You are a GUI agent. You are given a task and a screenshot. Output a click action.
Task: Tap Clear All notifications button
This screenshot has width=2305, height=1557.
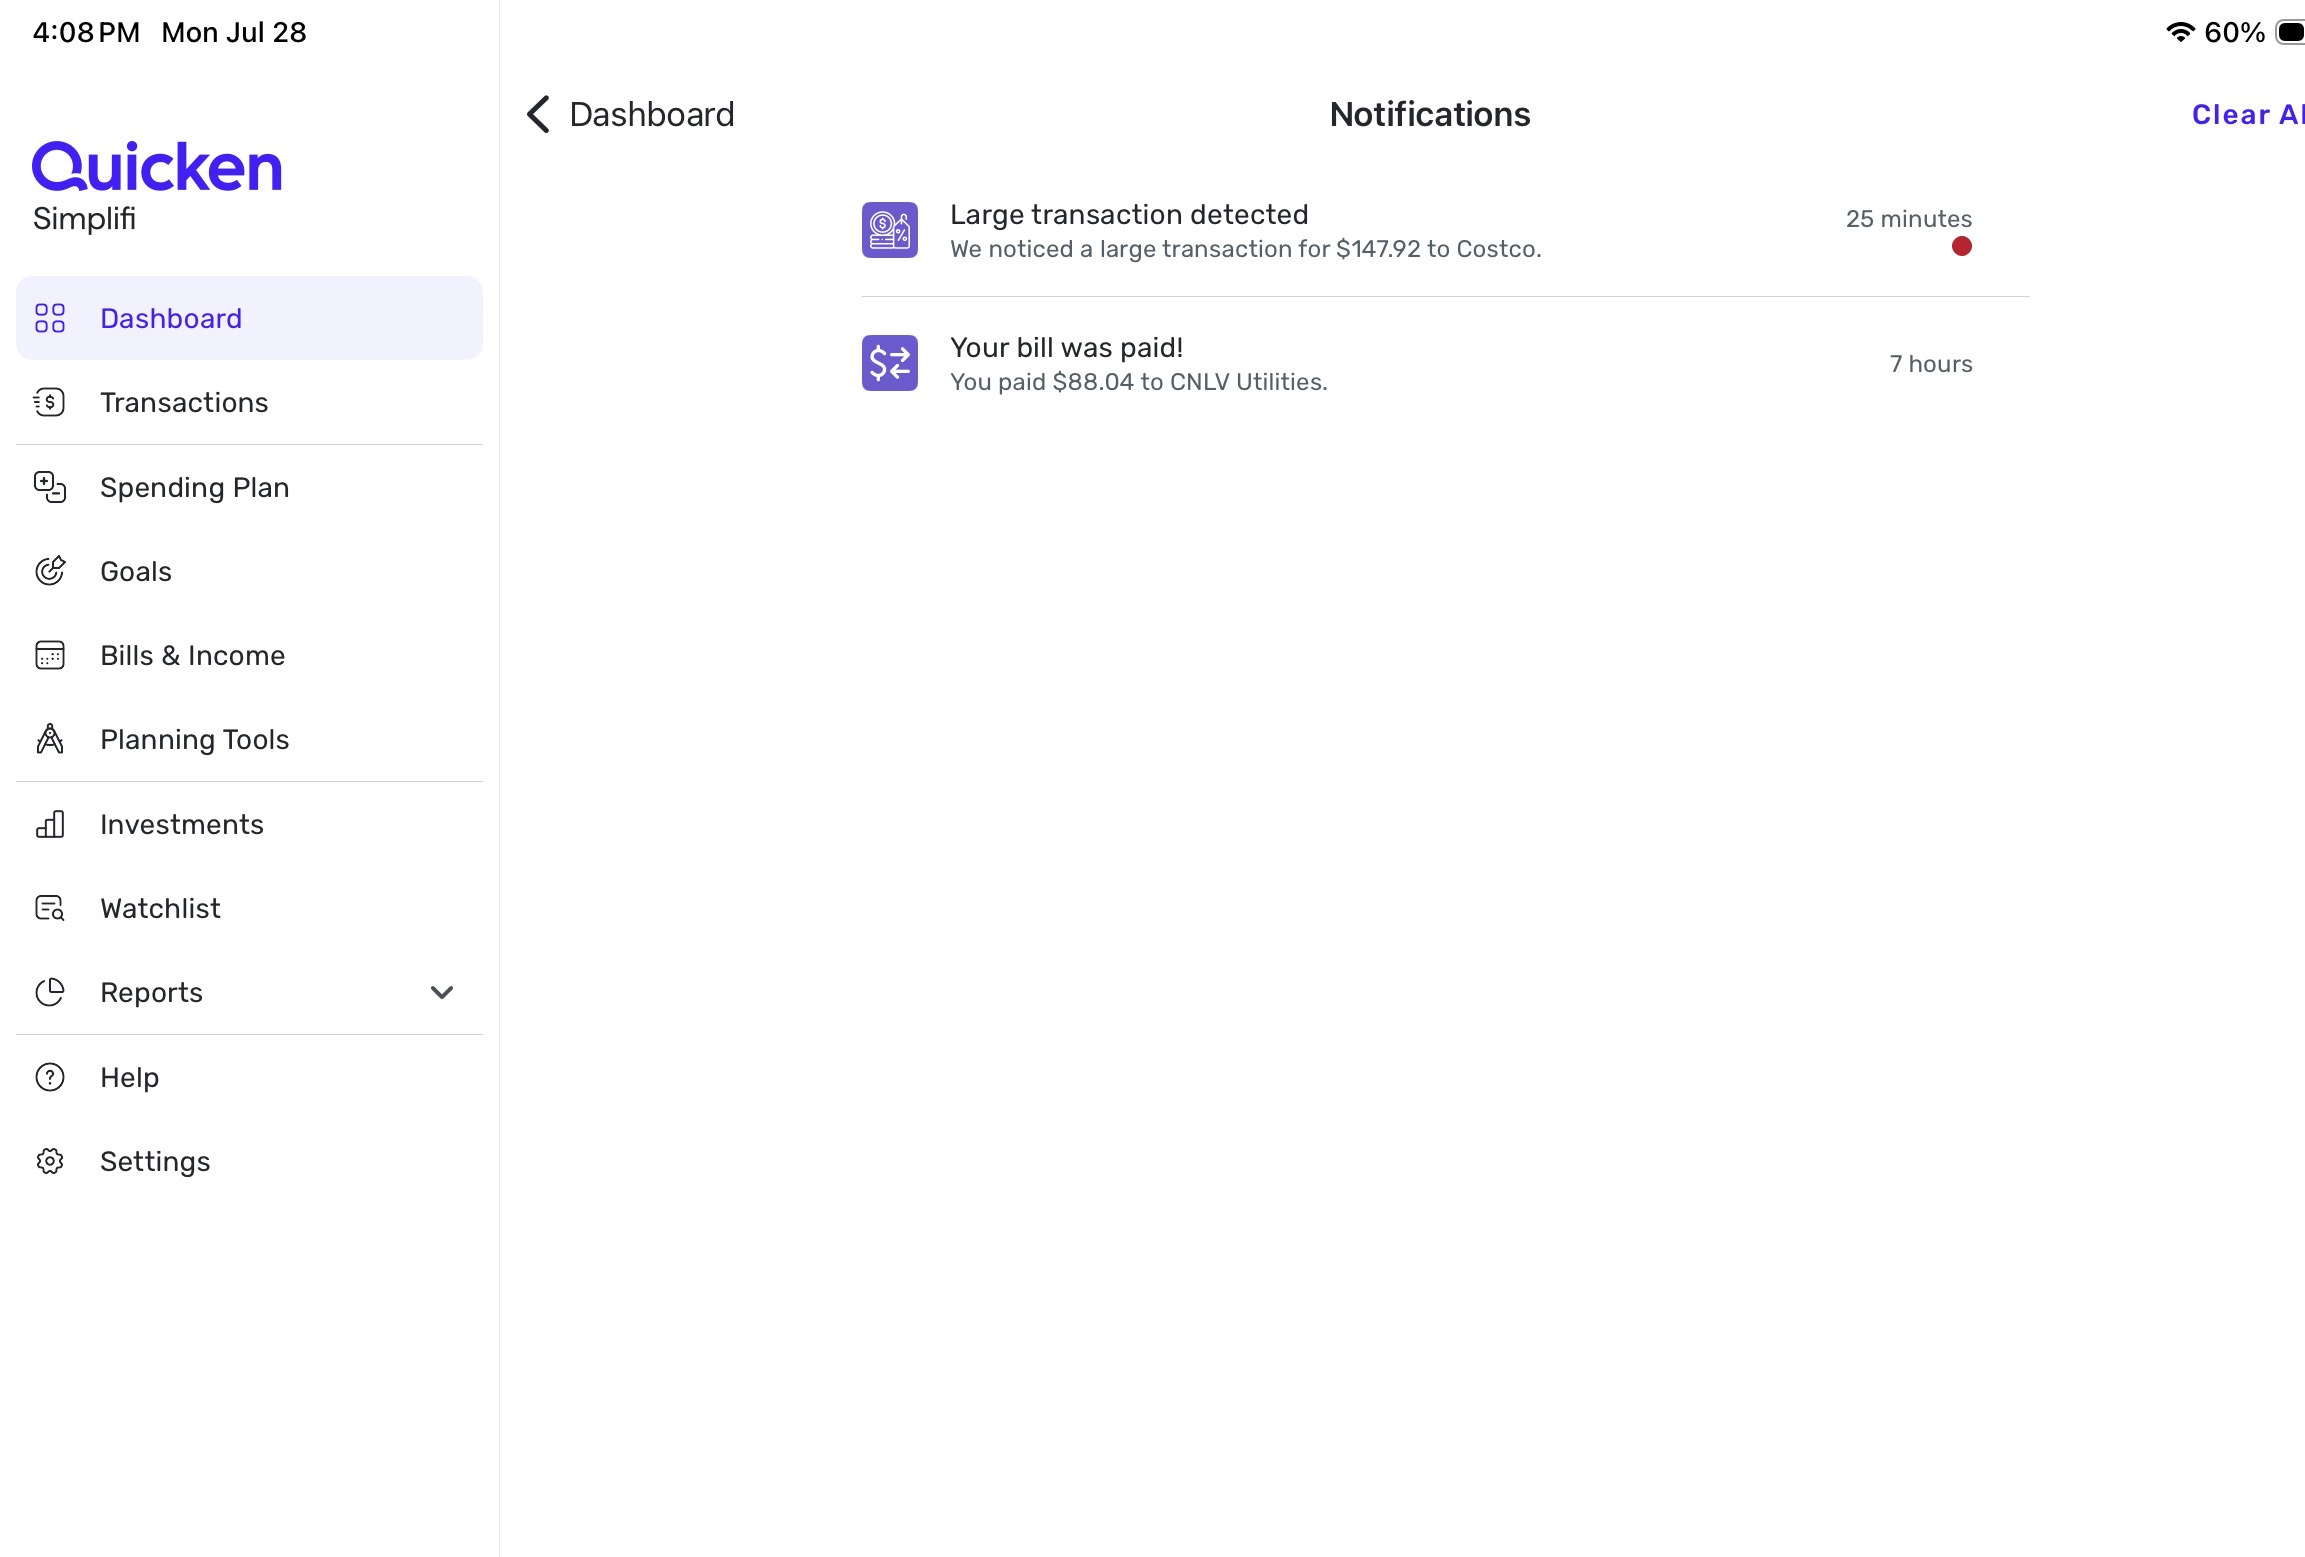(2248, 114)
